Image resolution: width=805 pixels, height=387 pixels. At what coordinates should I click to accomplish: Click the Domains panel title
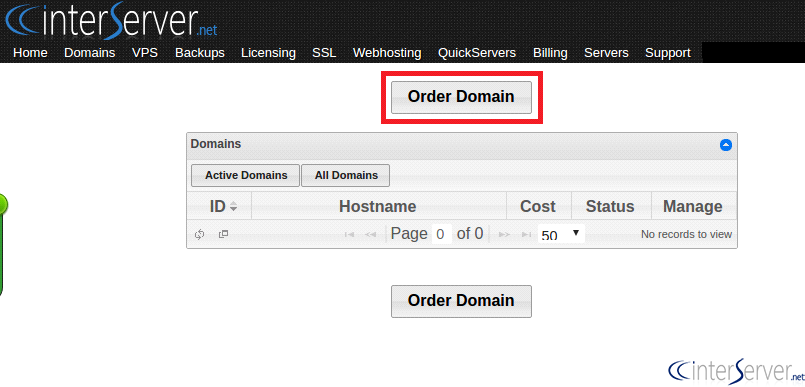(x=216, y=144)
